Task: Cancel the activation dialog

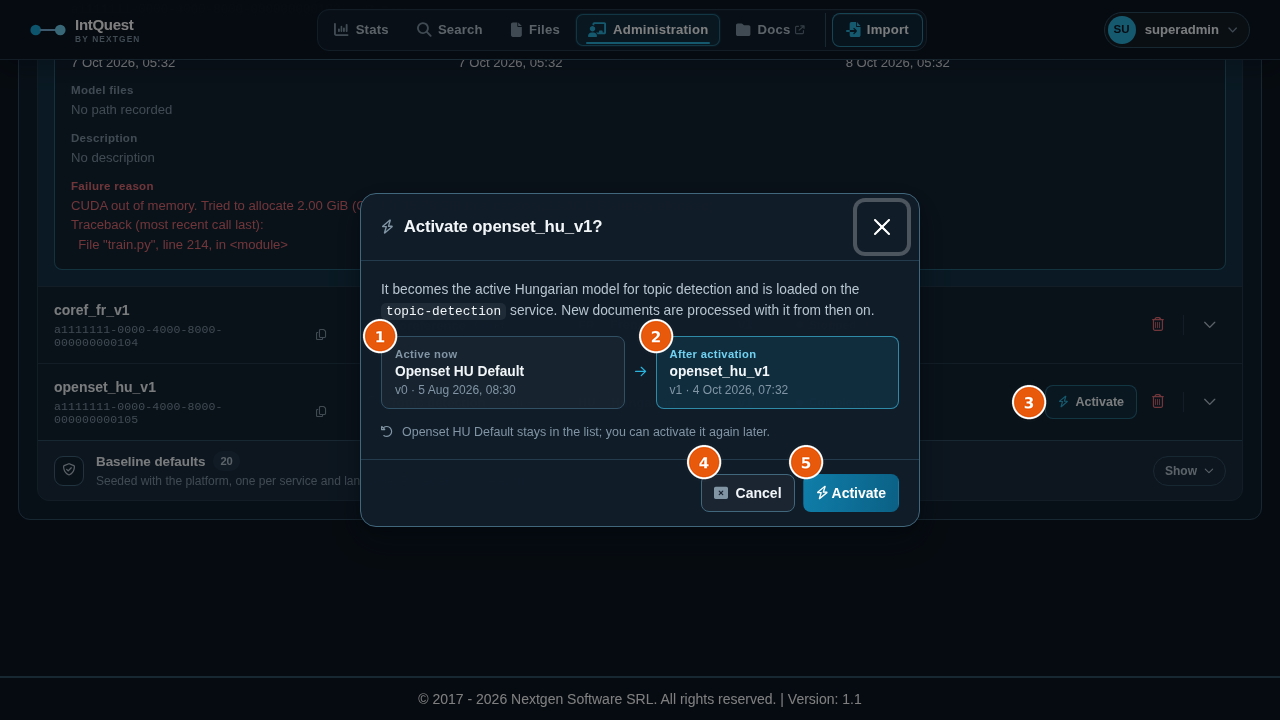Action: point(748,493)
